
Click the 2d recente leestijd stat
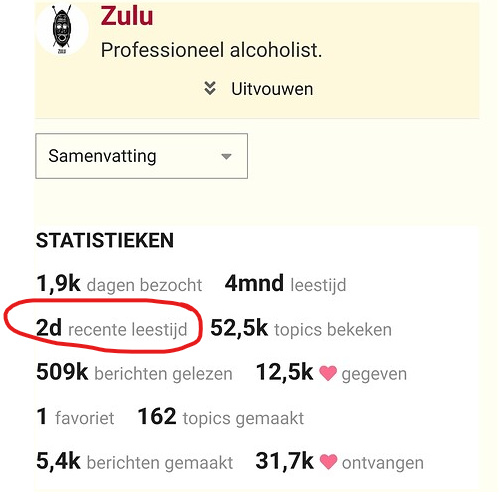pos(112,328)
